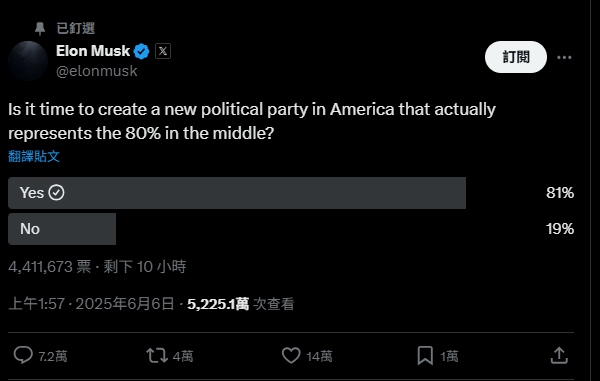Open the three-dot more options menu
Screen dimensions: 600x381
(x=564, y=57)
